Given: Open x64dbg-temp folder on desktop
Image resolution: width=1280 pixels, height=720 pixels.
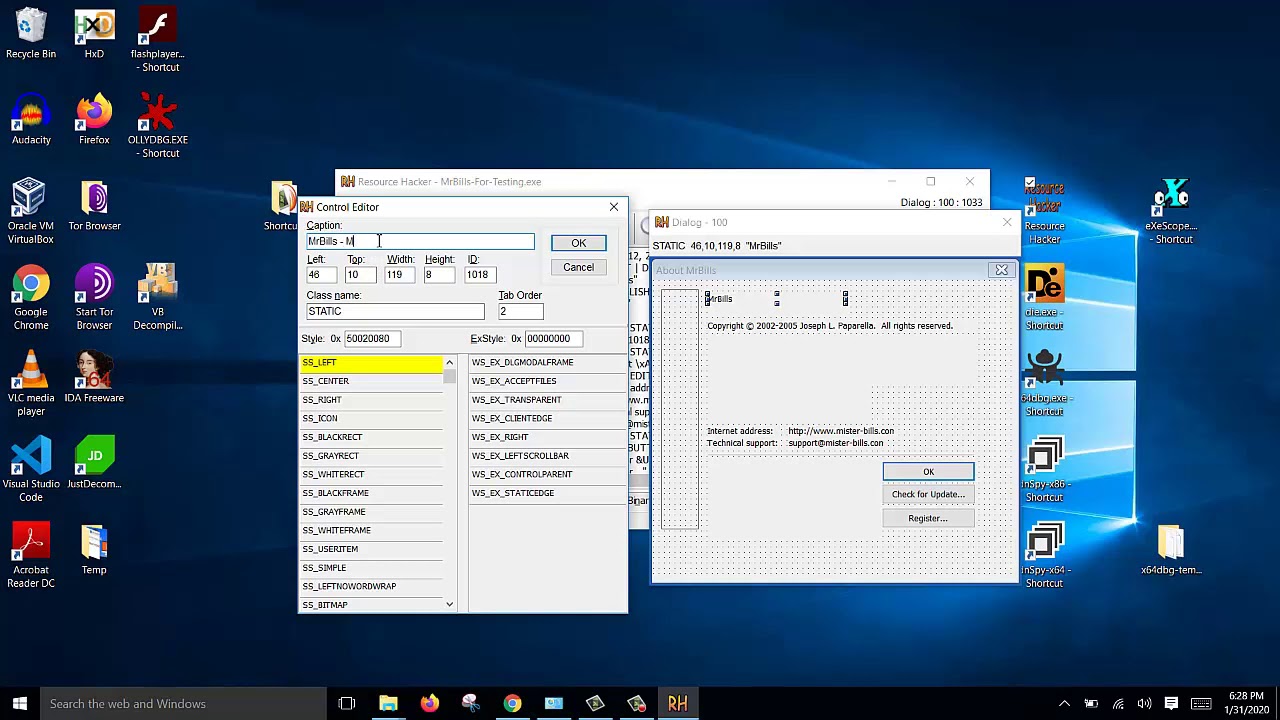Looking at the screenshot, I should [1170, 550].
